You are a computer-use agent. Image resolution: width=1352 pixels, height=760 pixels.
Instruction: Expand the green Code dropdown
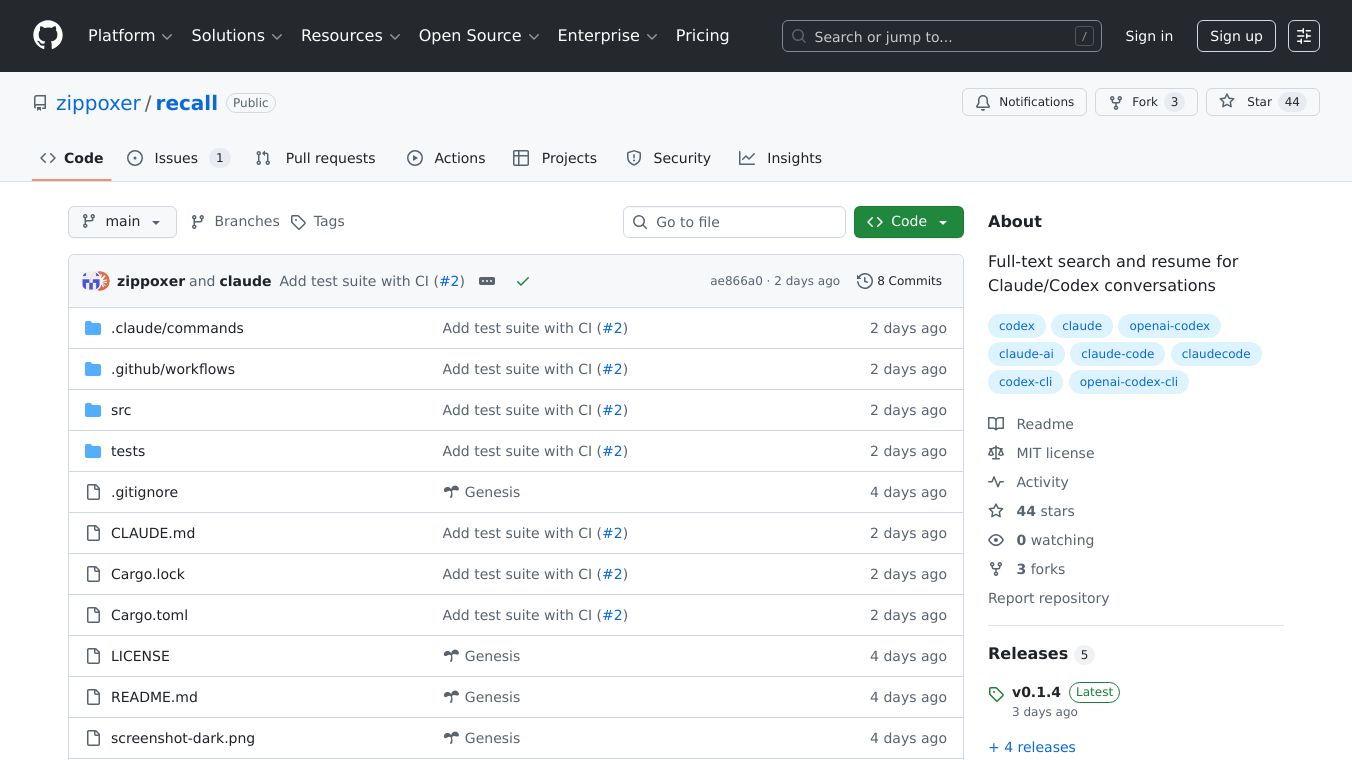(x=908, y=222)
